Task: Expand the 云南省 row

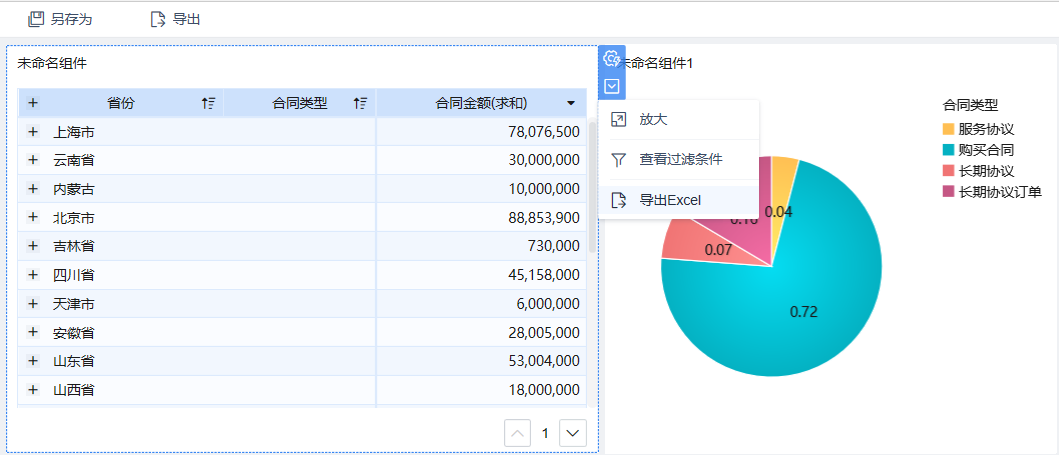Action: (32, 160)
